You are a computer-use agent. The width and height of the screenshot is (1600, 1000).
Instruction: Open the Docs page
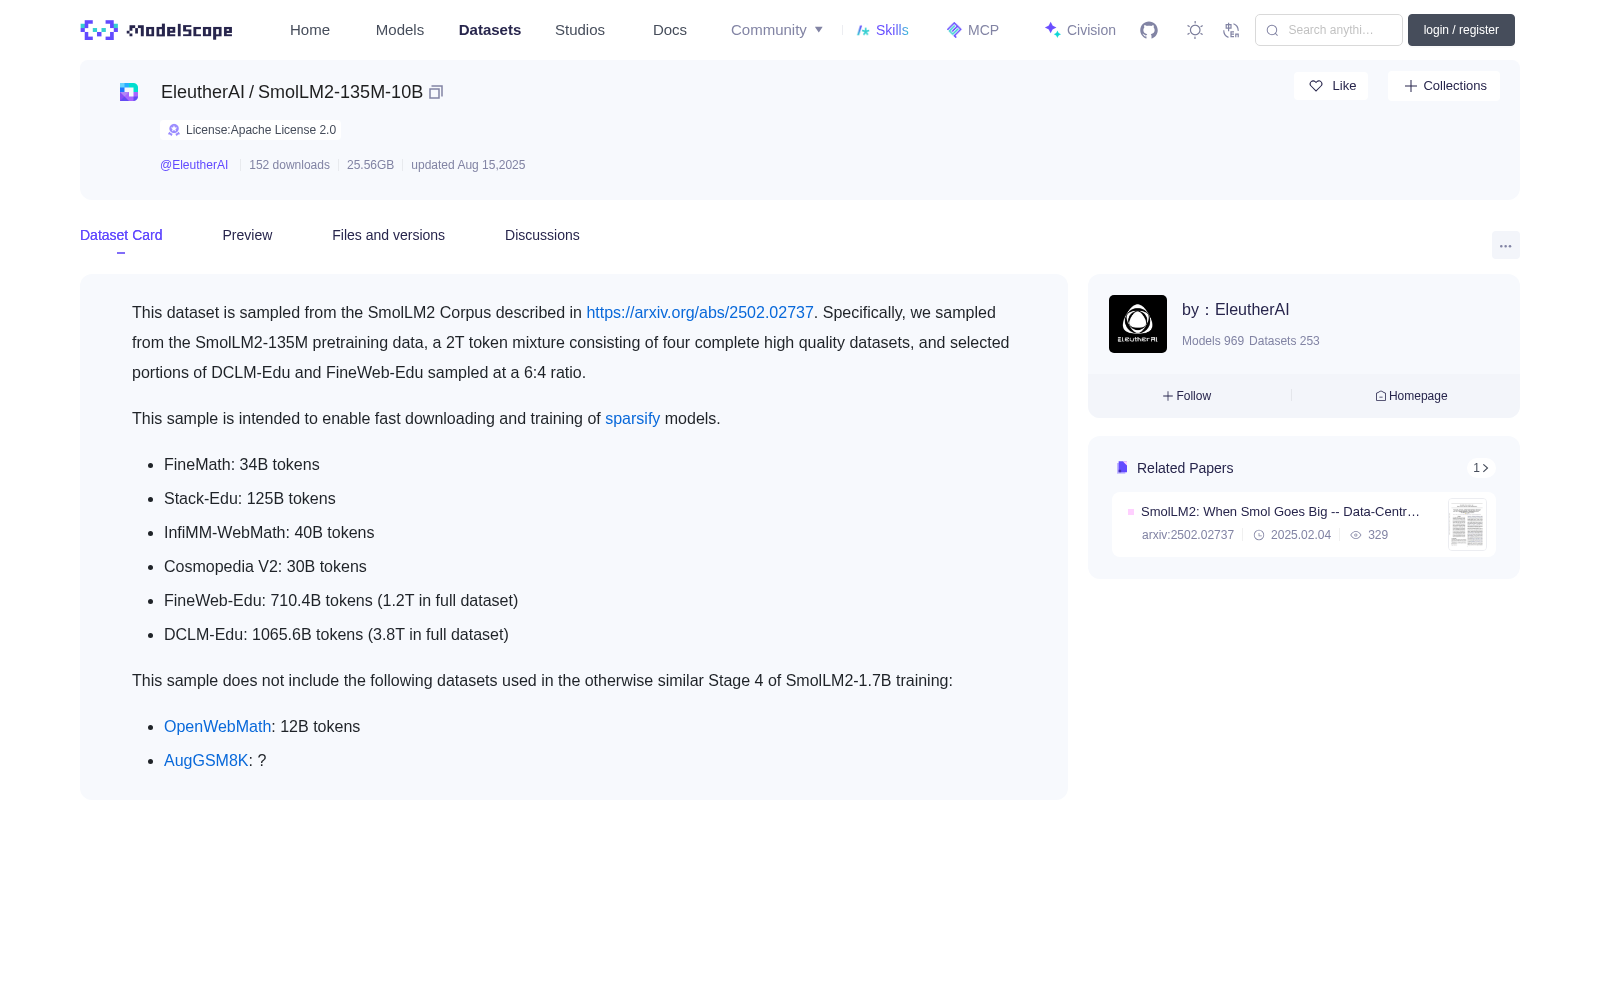click(x=670, y=30)
